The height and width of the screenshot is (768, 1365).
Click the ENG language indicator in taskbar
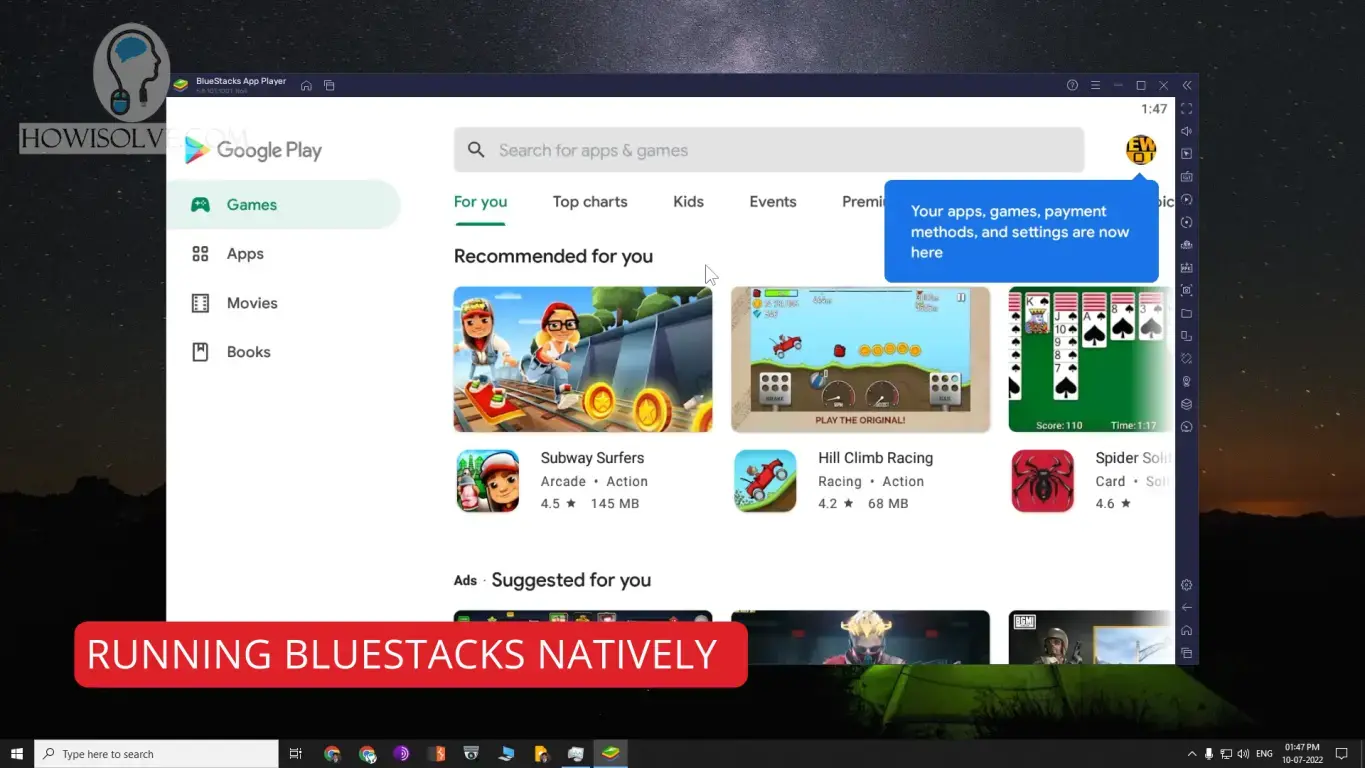pyautogui.click(x=1264, y=754)
